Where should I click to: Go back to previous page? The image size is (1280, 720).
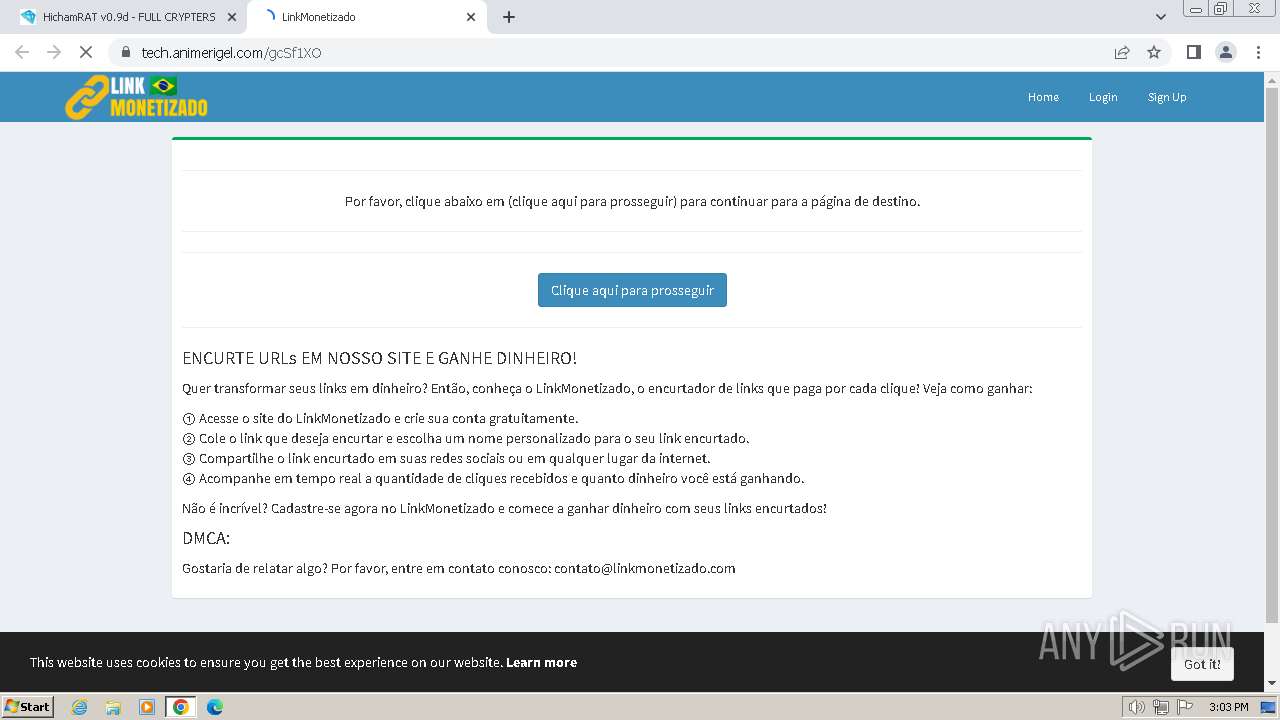(x=22, y=52)
